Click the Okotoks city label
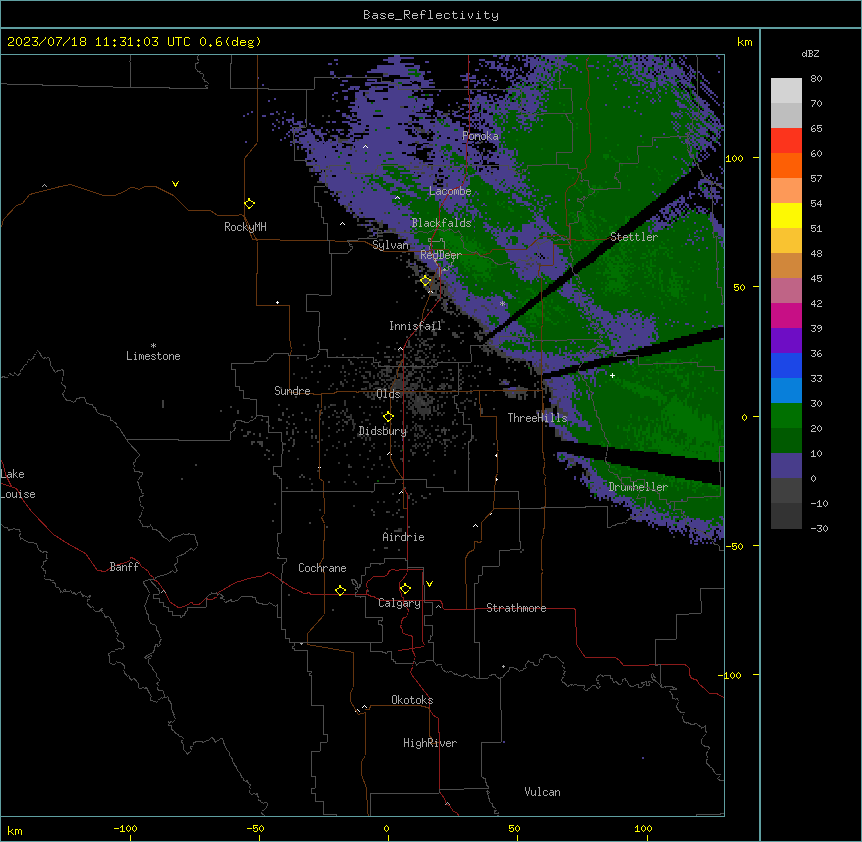 point(412,700)
